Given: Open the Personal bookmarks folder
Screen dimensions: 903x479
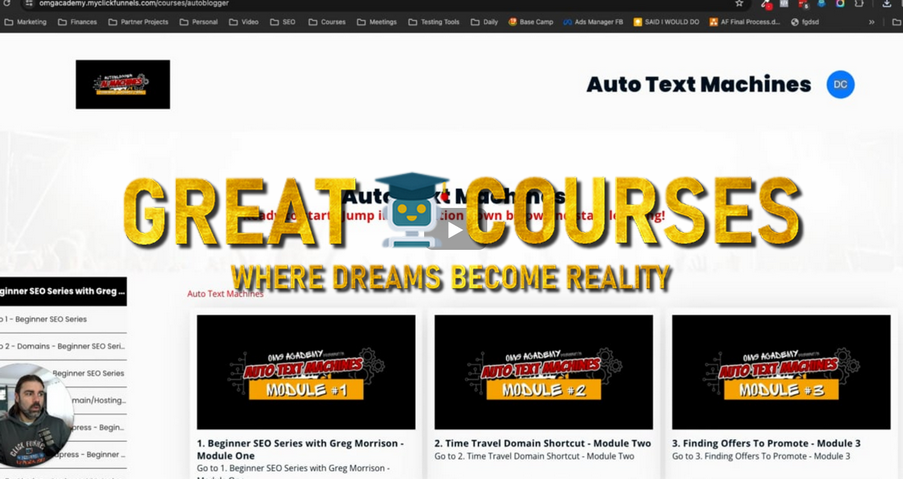Looking at the screenshot, I should coord(199,22).
